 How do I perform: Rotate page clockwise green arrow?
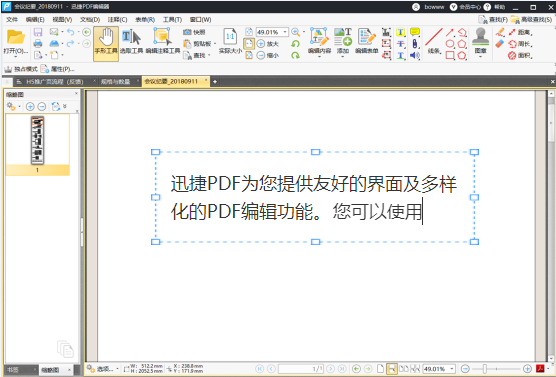pos(295,55)
